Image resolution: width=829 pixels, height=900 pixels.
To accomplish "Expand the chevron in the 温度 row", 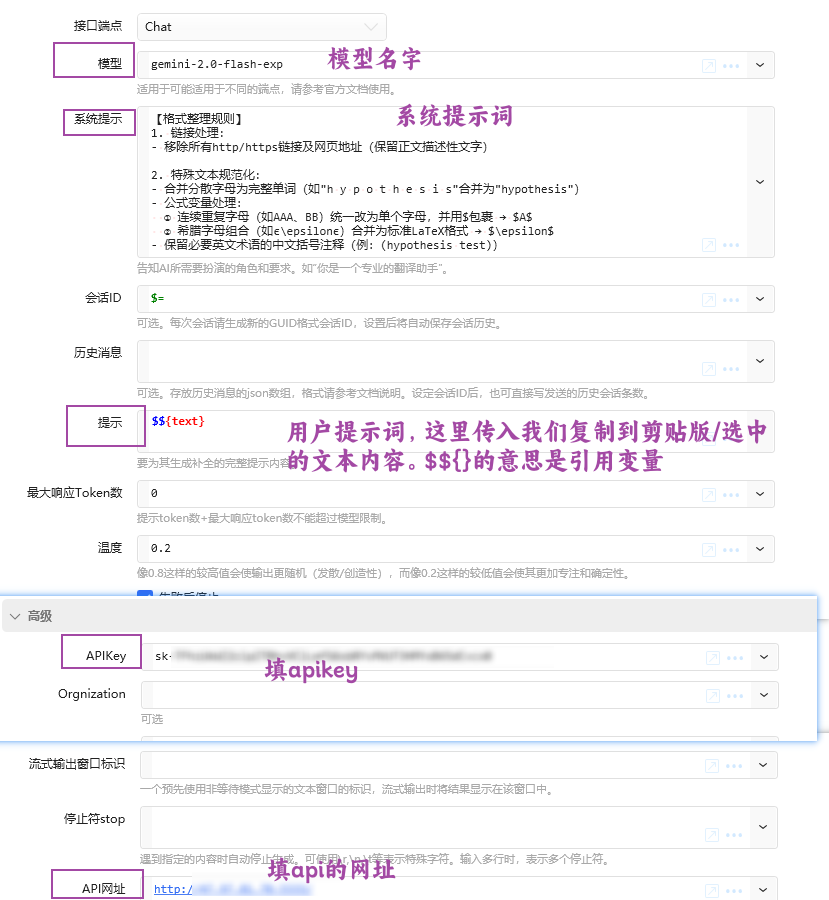I will click(760, 549).
